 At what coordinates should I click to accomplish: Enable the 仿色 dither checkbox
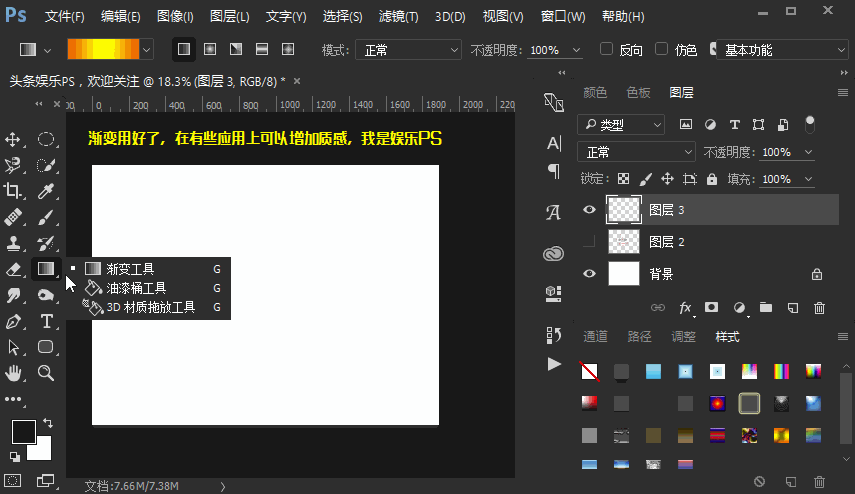pos(661,49)
